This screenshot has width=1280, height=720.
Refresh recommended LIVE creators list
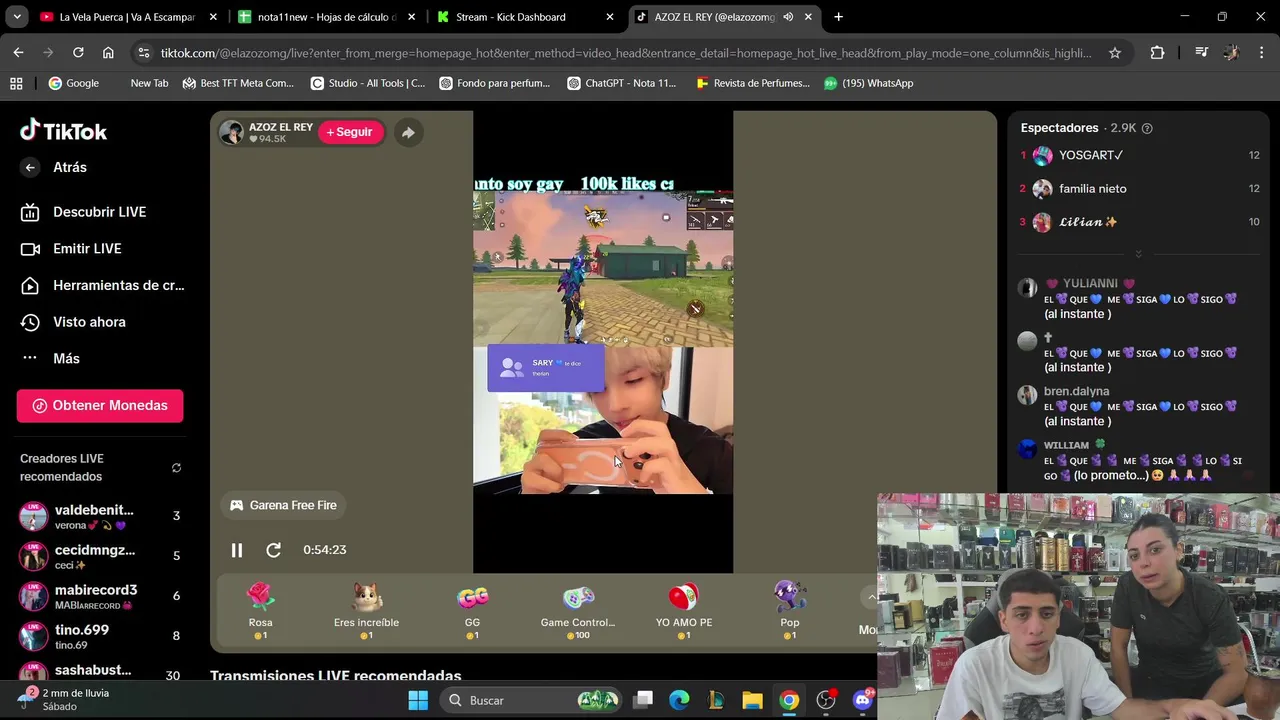tap(176, 468)
